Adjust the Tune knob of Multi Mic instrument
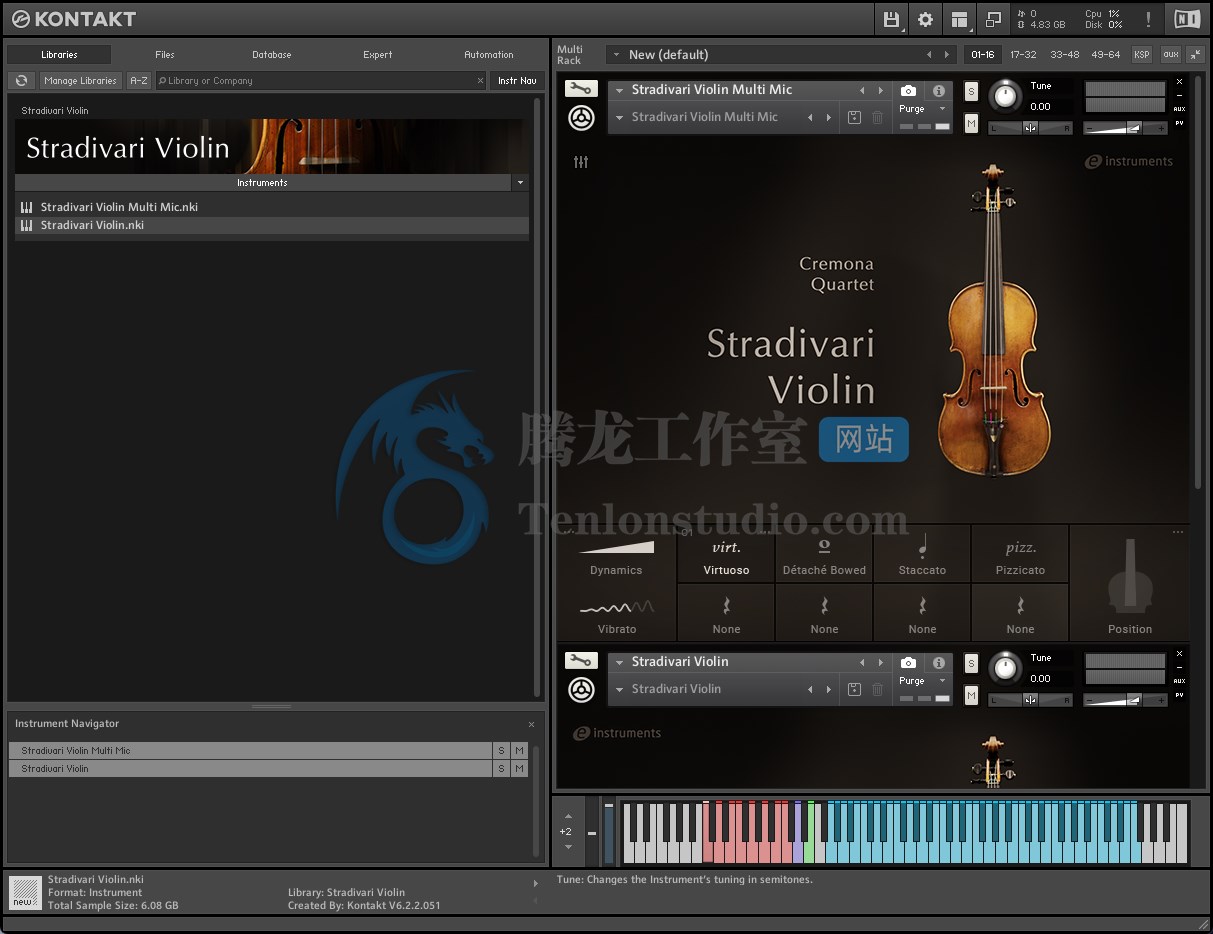 pyautogui.click(x=1005, y=96)
